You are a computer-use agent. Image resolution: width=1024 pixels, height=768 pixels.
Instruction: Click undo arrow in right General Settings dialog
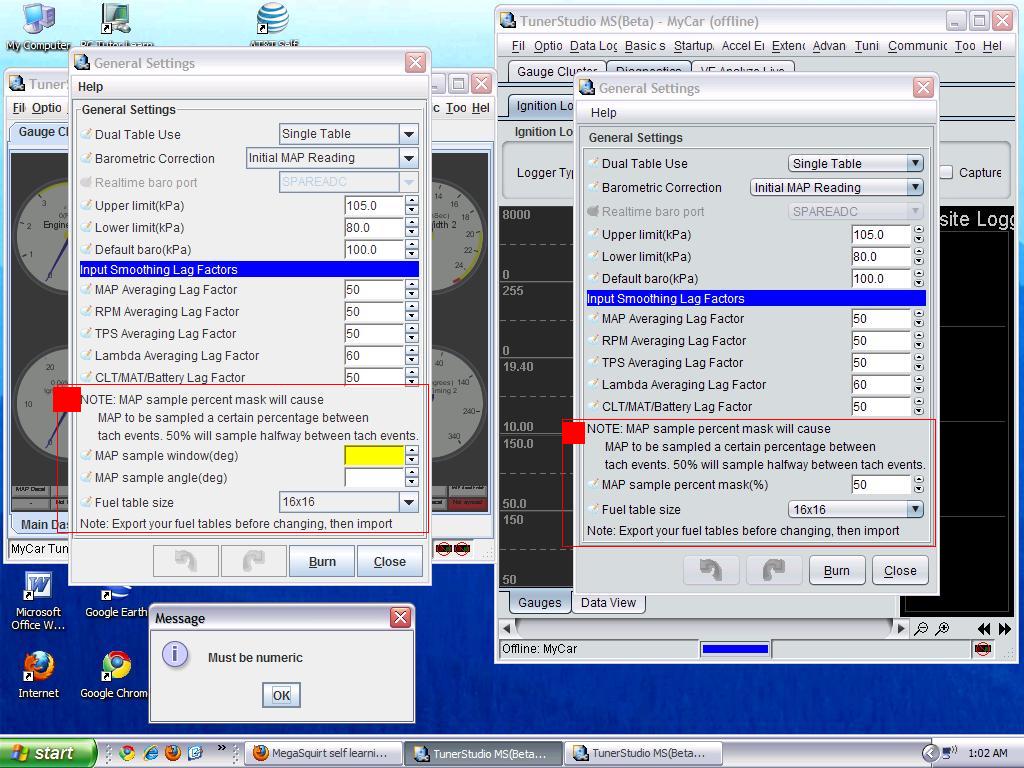711,570
